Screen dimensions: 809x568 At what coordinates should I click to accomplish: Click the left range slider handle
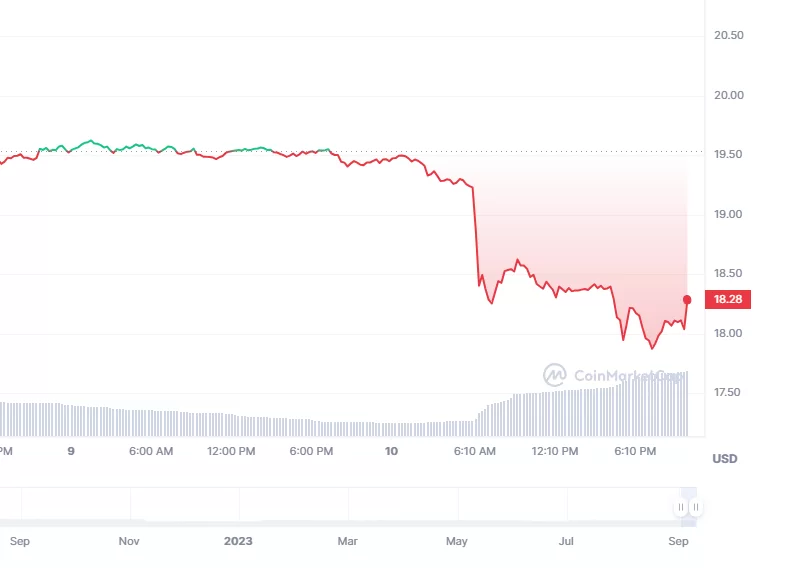[681, 507]
